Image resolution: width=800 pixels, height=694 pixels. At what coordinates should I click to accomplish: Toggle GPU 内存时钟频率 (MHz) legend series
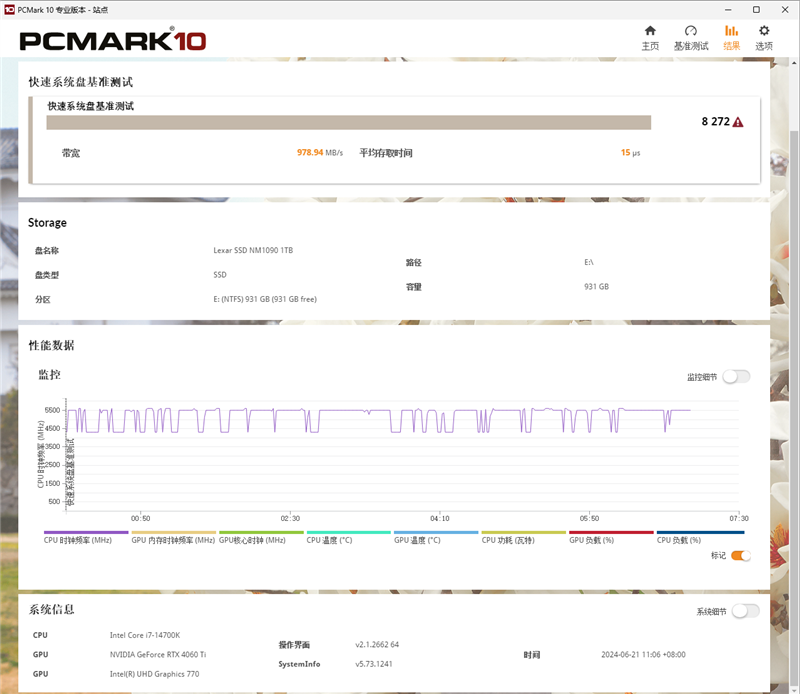click(x=173, y=538)
